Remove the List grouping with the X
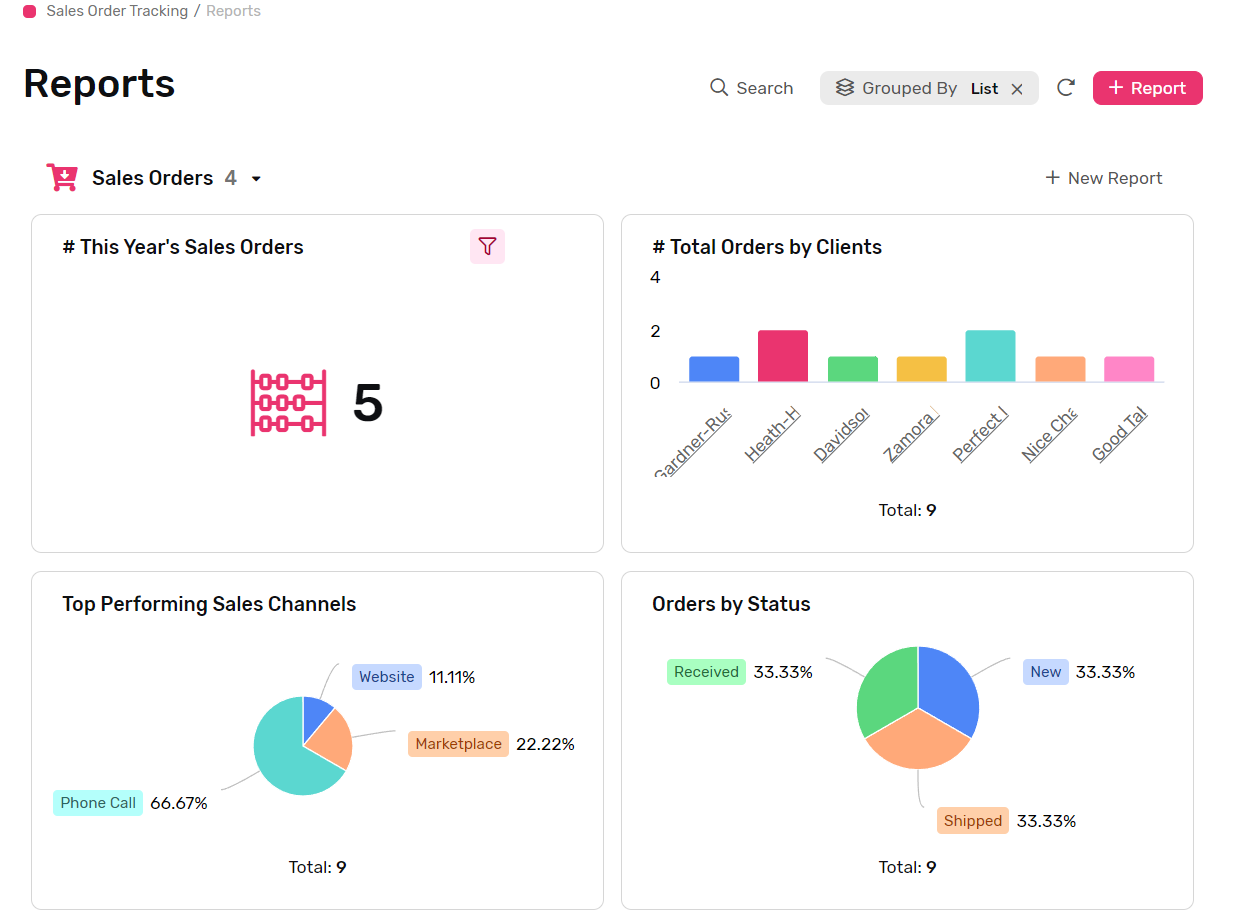Viewport: 1246px width, 921px height. (1017, 88)
